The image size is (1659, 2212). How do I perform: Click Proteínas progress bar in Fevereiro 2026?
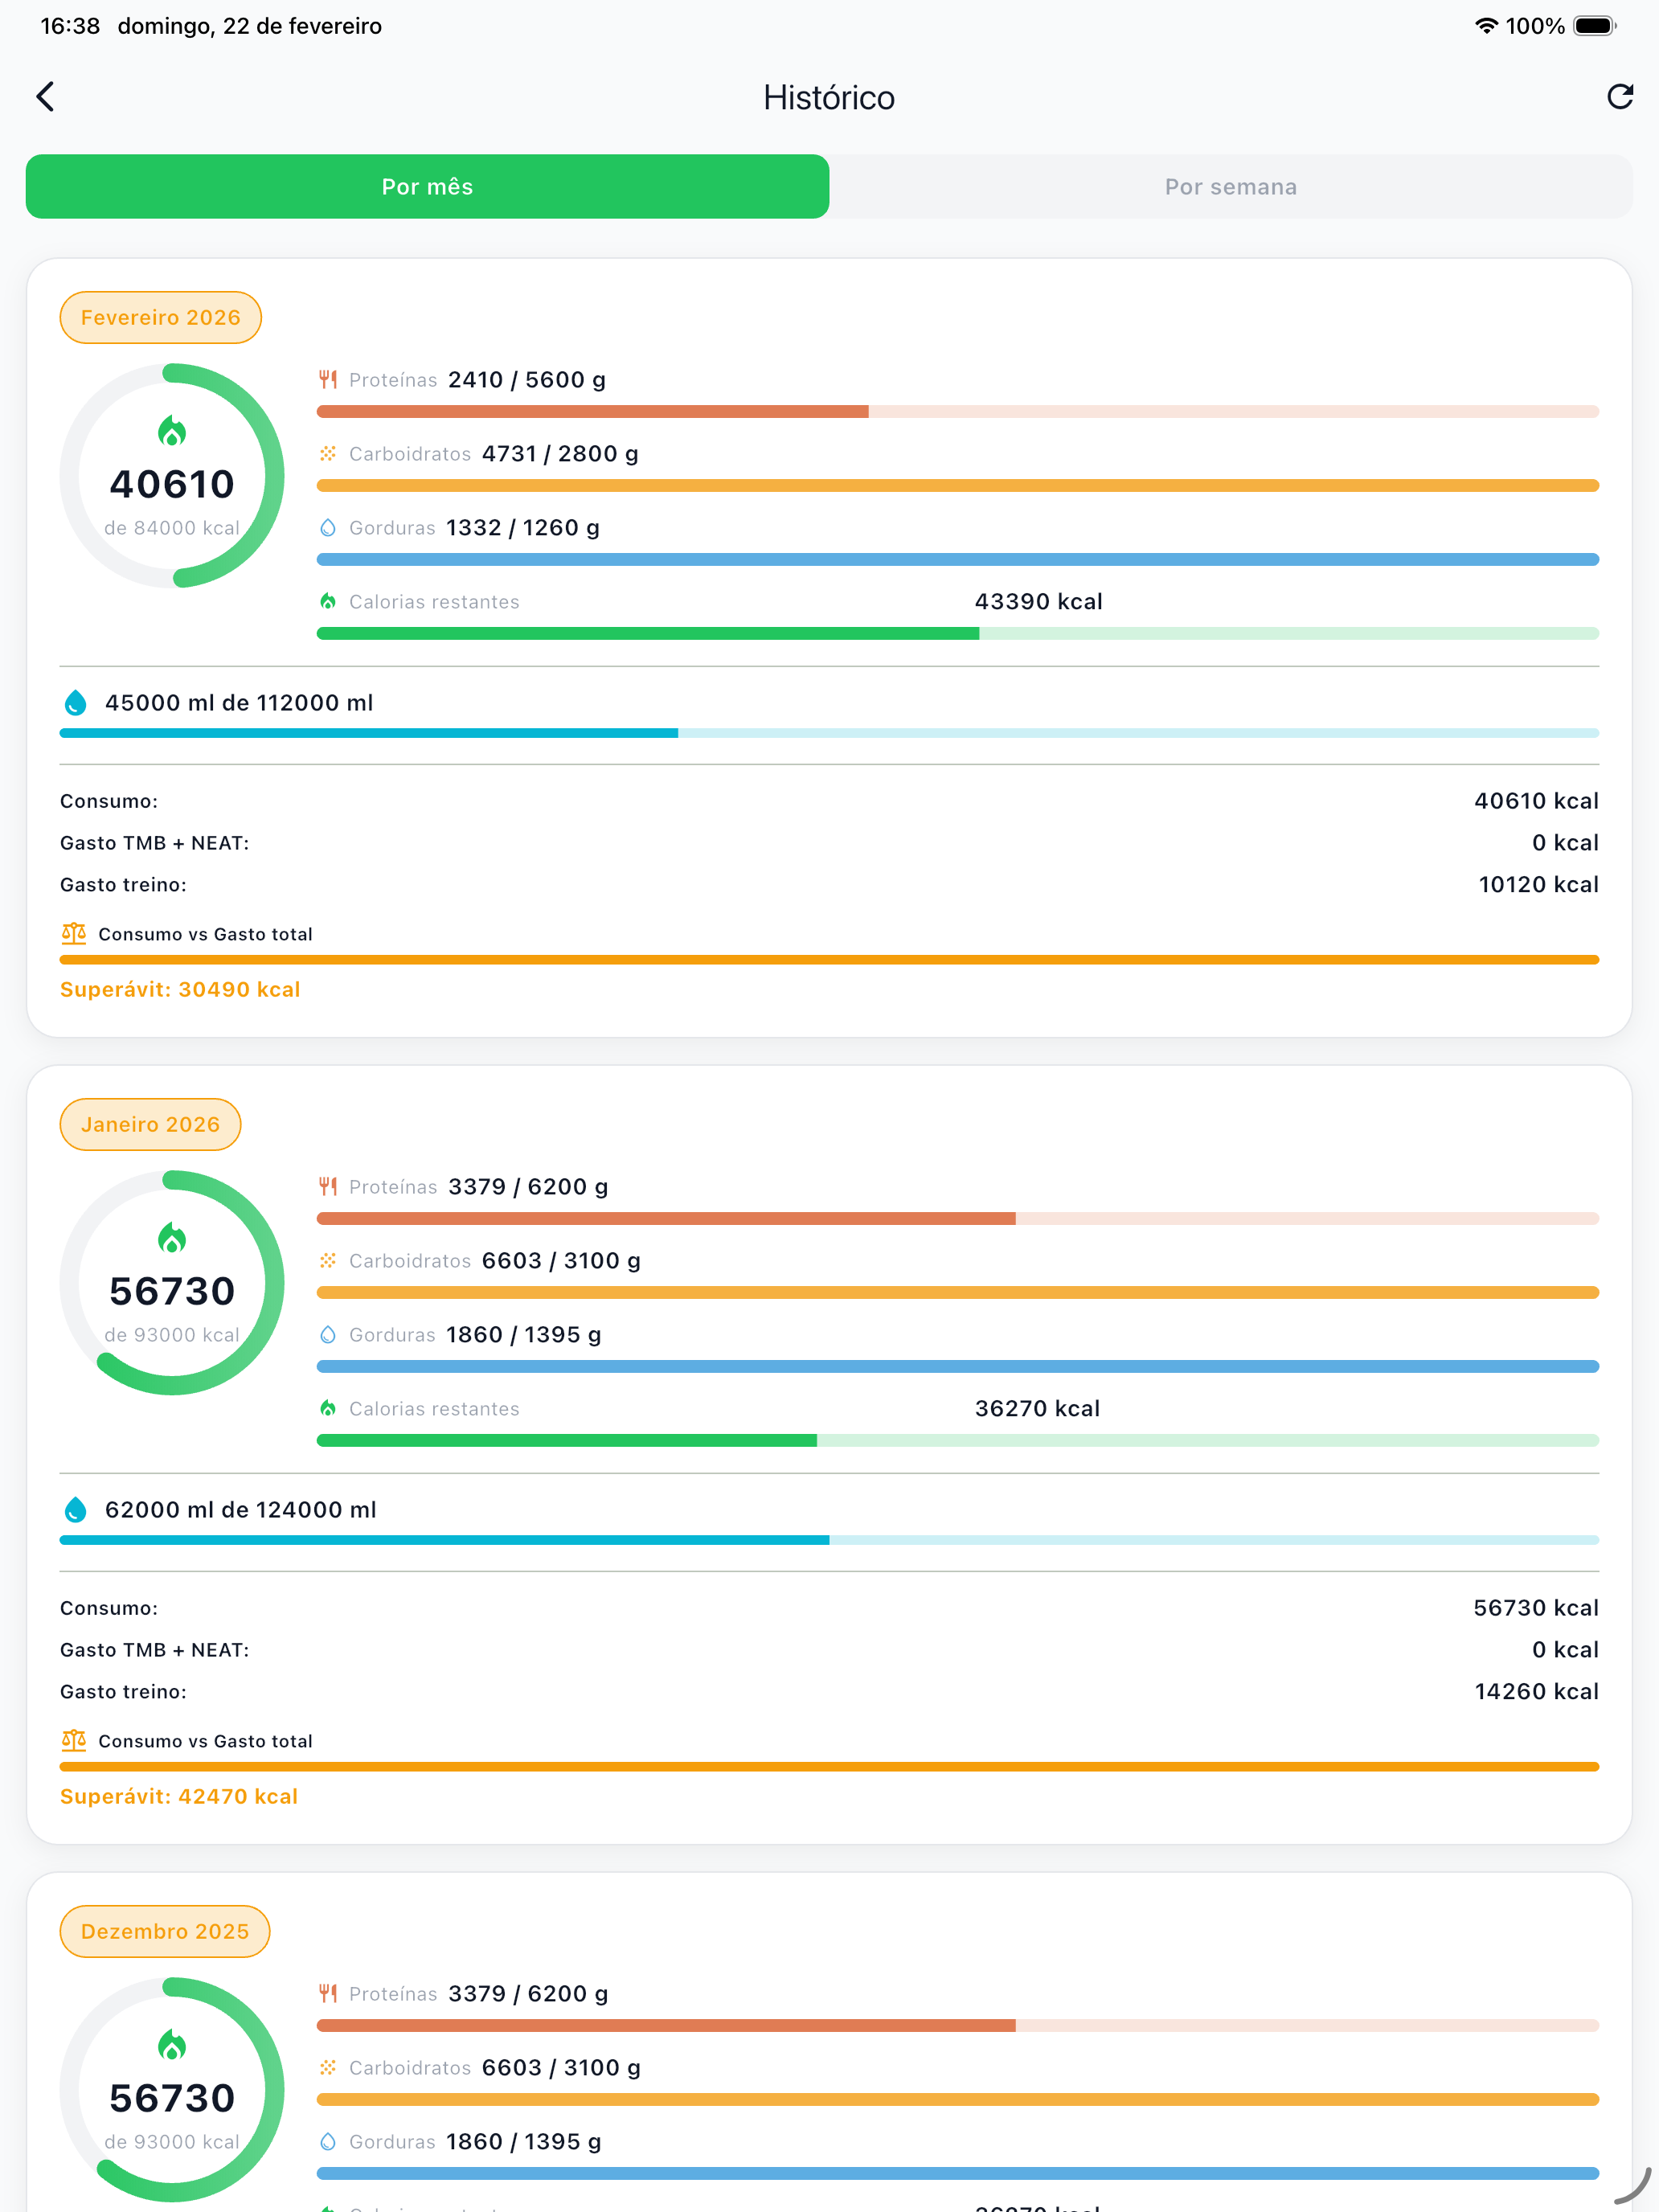point(958,411)
